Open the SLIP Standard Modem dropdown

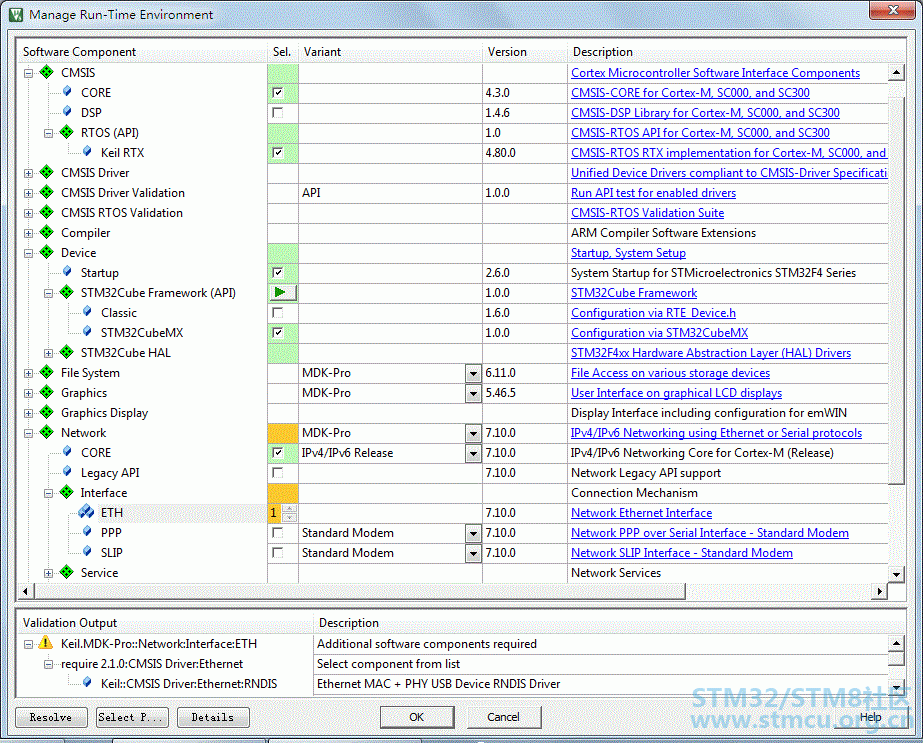pyautogui.click(x=473, y=553)
